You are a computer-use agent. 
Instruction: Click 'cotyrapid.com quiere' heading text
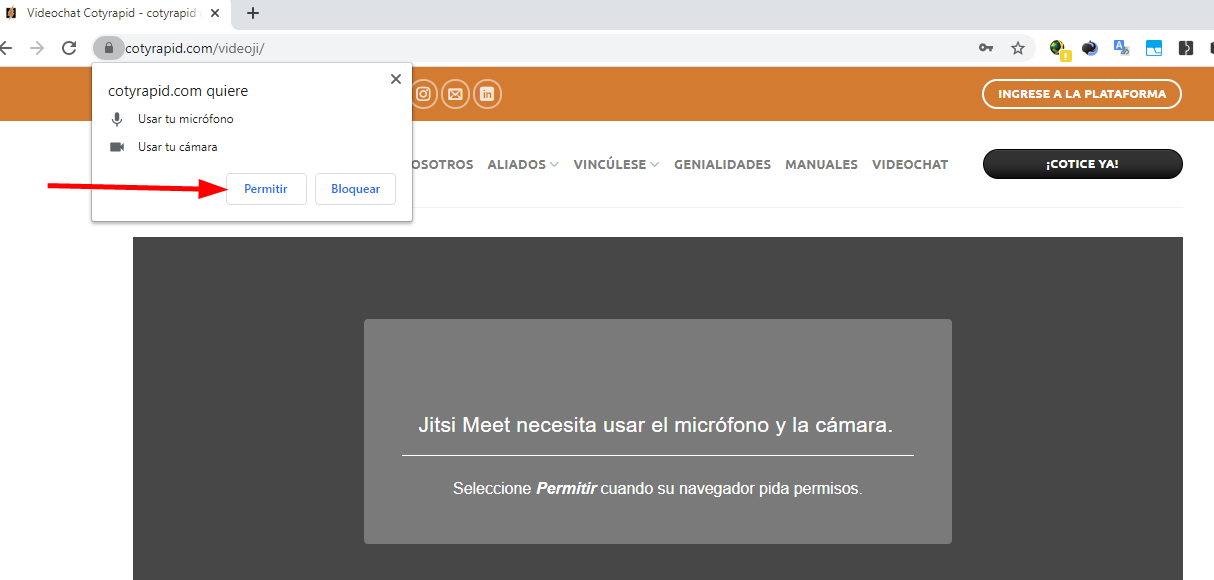178,91
